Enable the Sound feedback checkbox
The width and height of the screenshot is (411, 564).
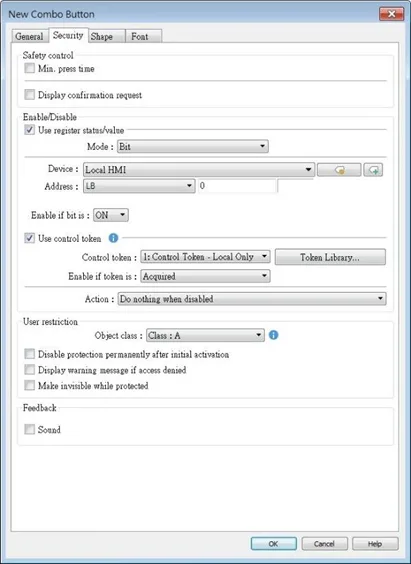pos(29,429)
